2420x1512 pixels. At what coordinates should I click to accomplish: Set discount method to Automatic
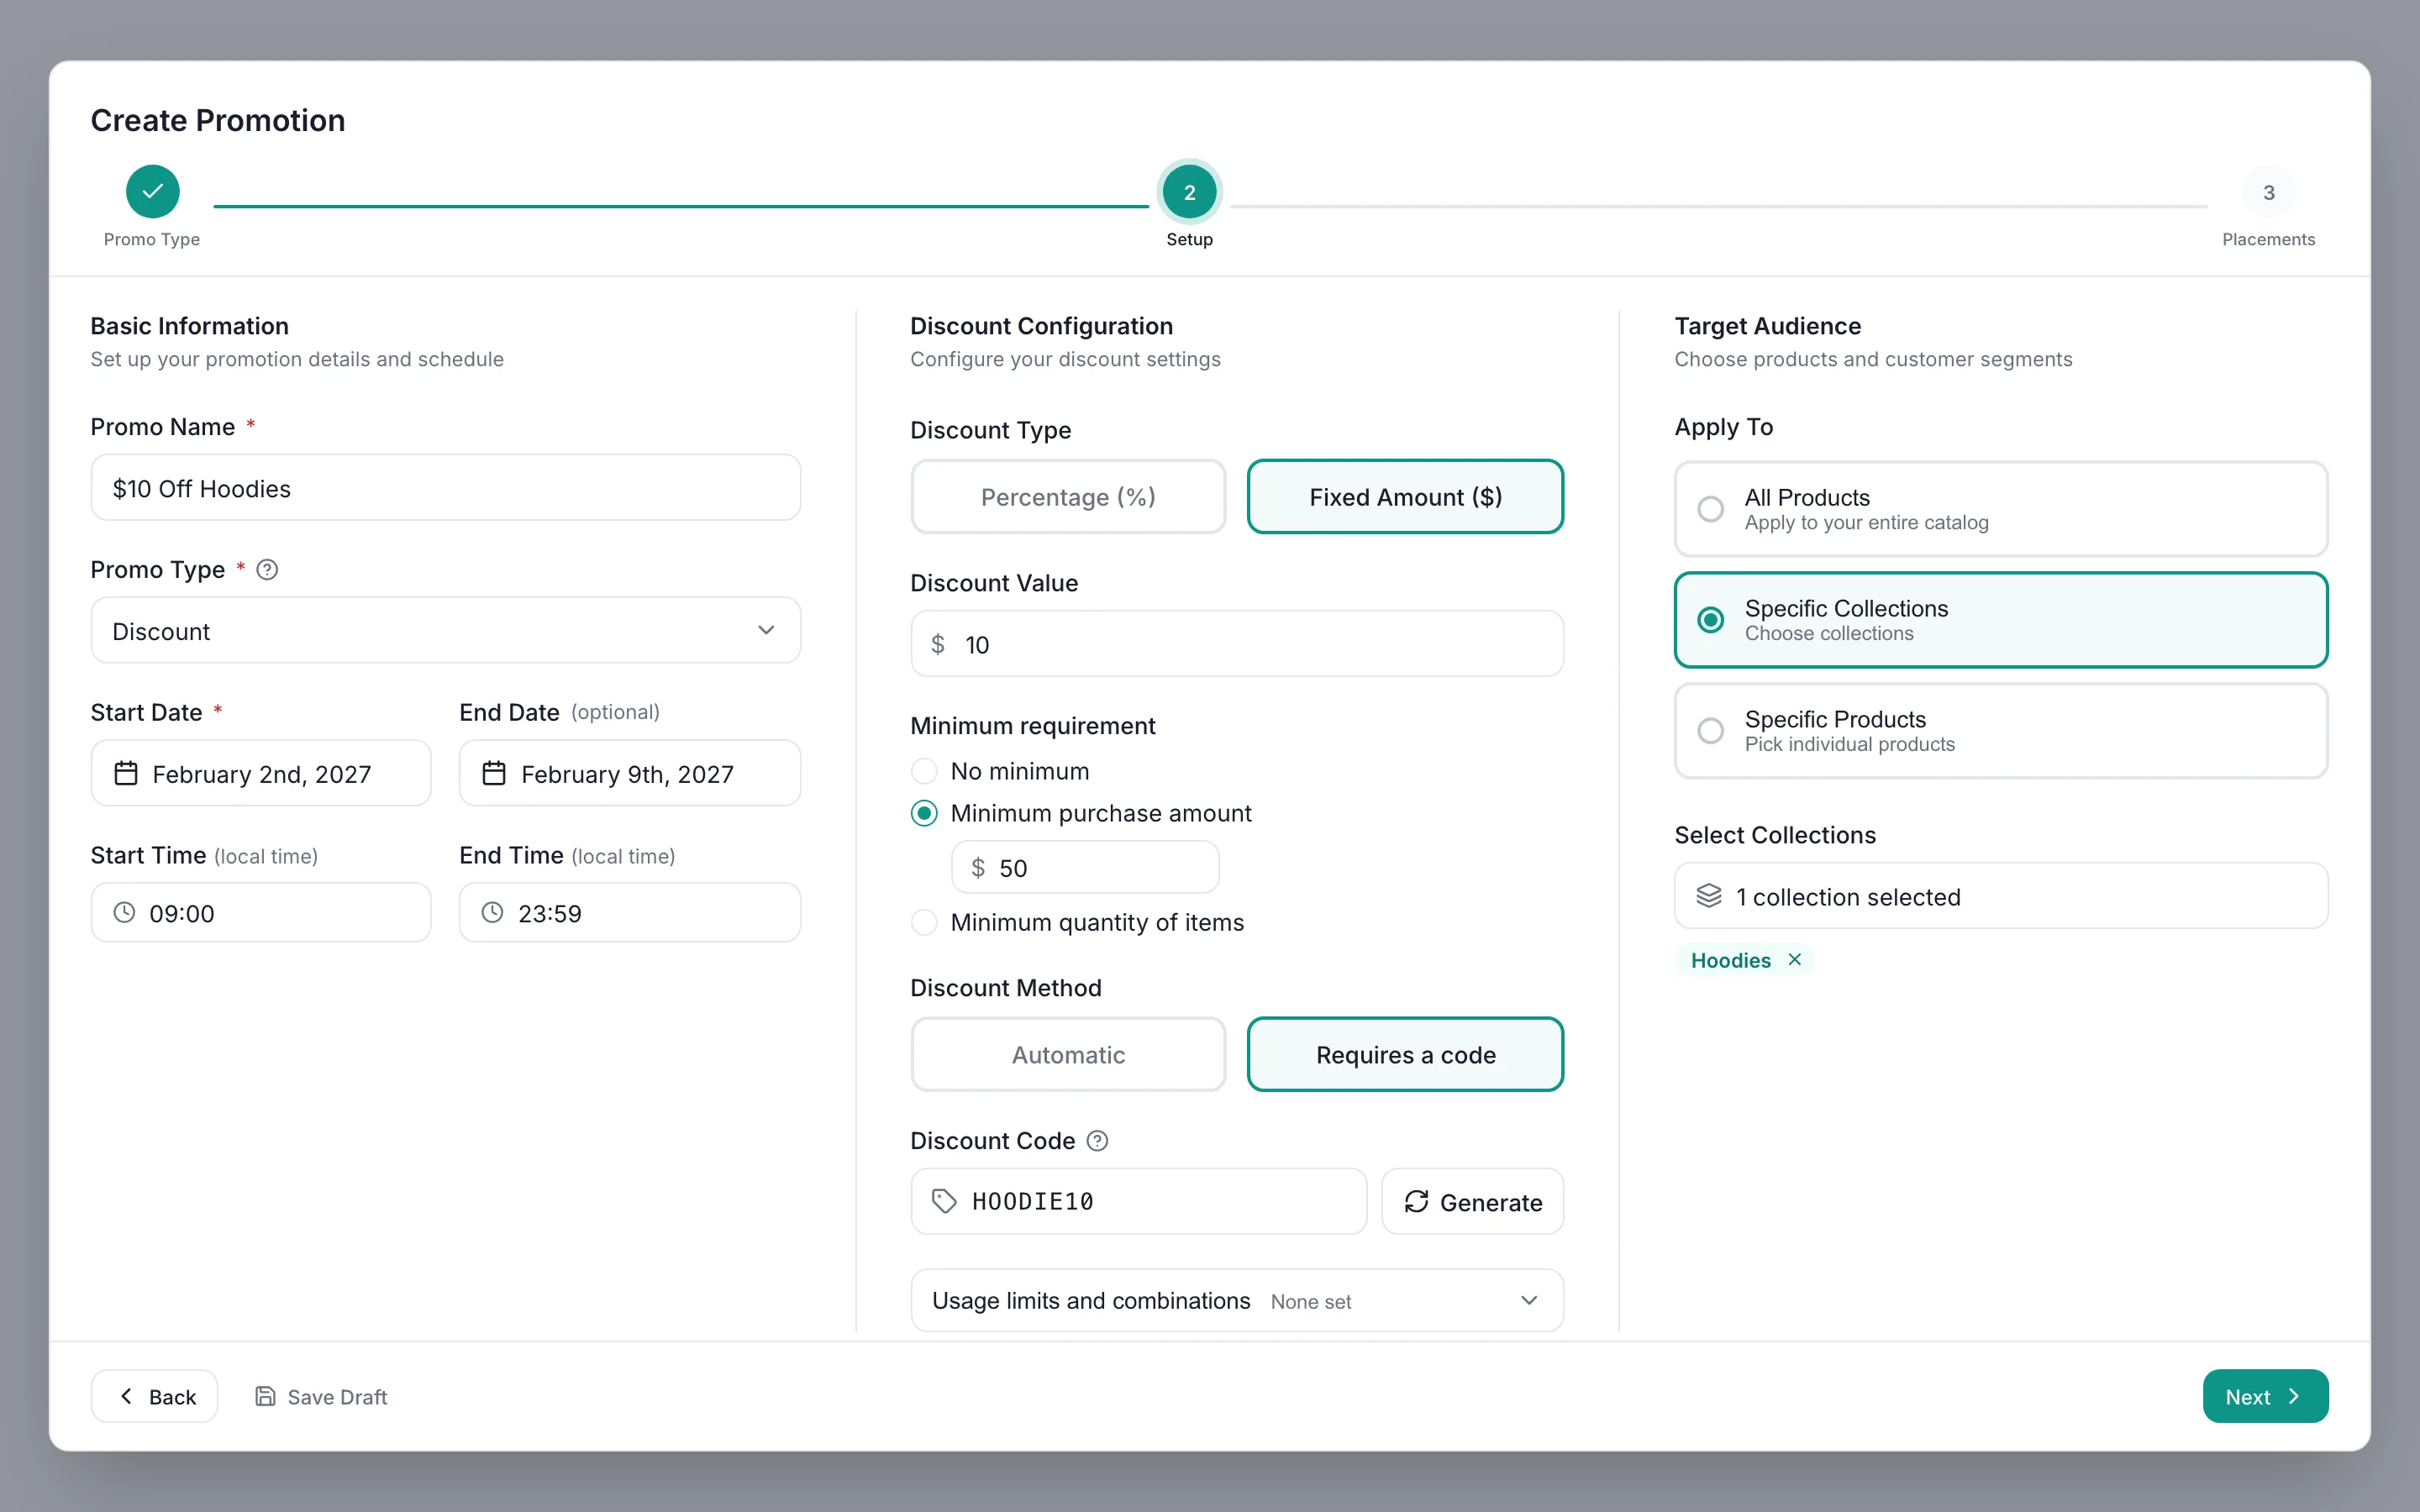[x=1068, y=1055]
